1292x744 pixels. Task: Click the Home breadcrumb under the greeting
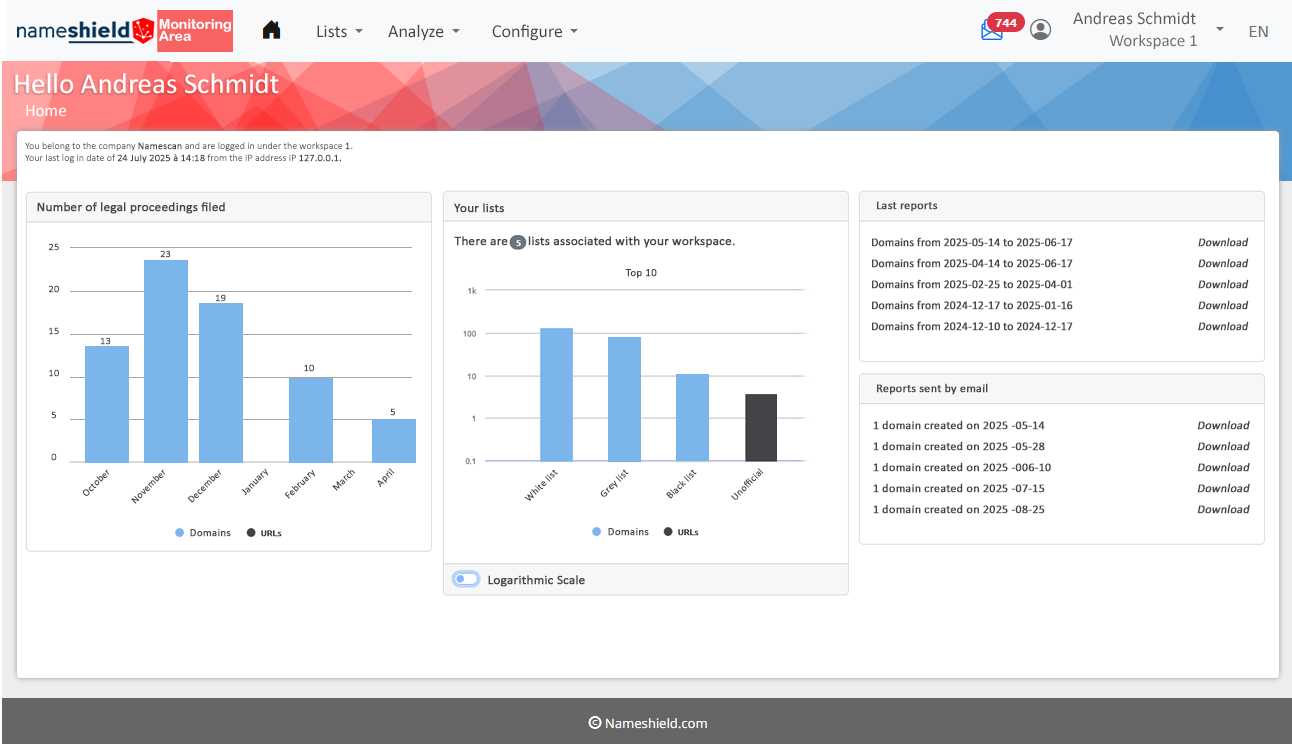tap(46, 111)
